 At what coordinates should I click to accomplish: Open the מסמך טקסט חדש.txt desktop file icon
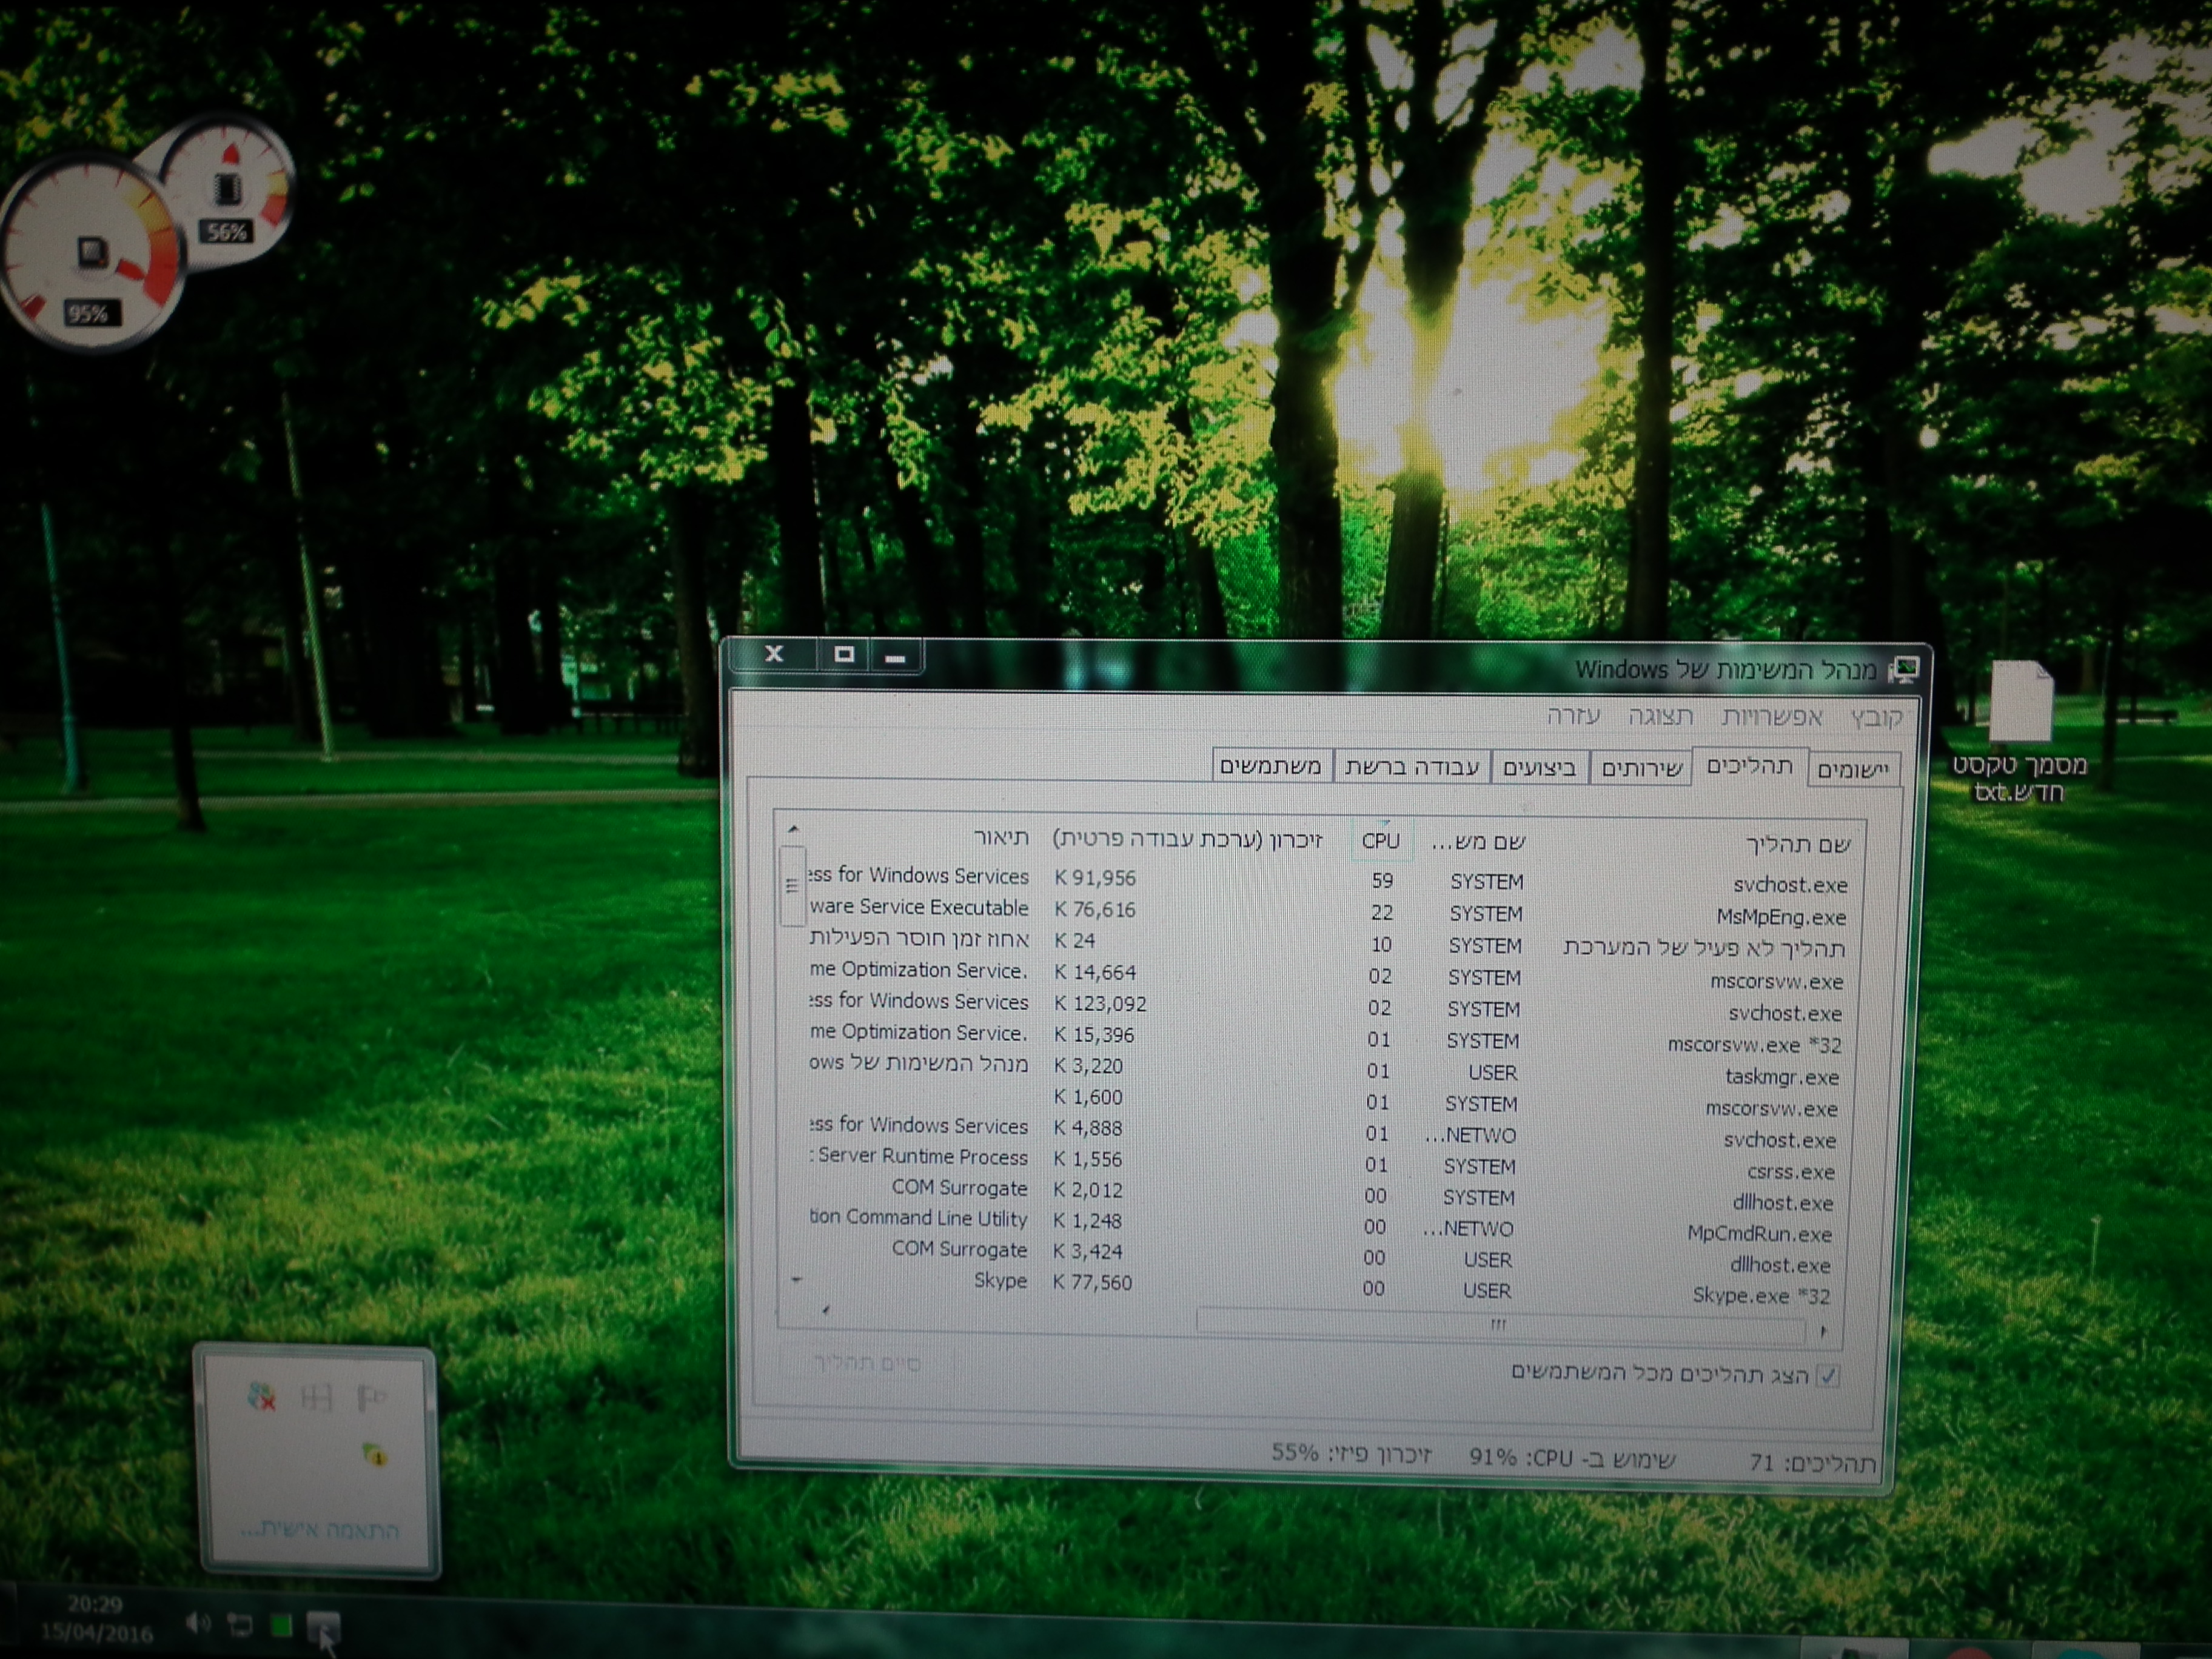point(2020,732)
